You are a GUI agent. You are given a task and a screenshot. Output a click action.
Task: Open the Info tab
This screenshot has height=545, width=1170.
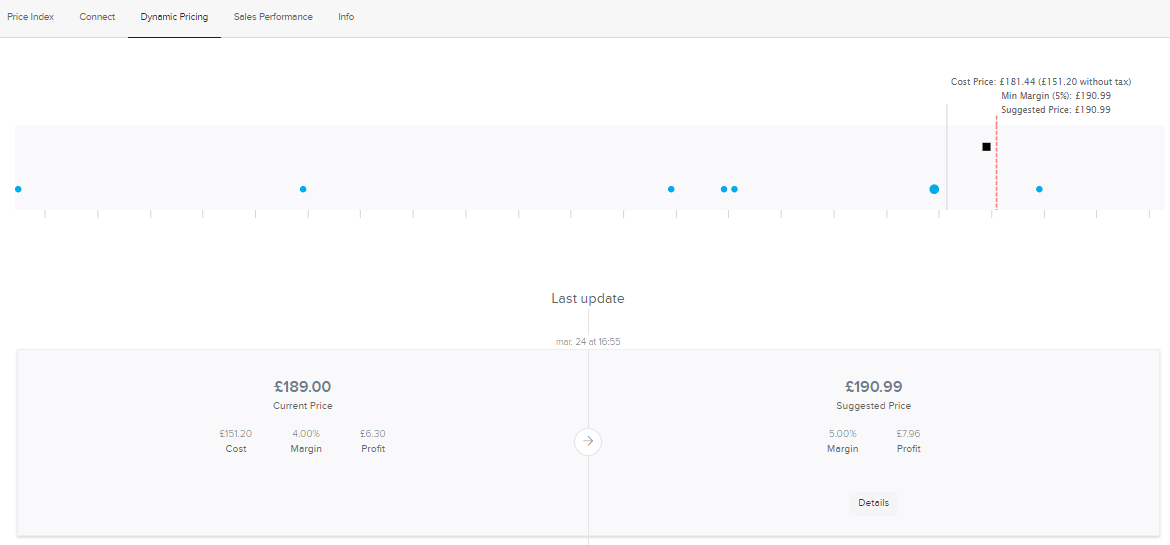click(x=346, y=17)
